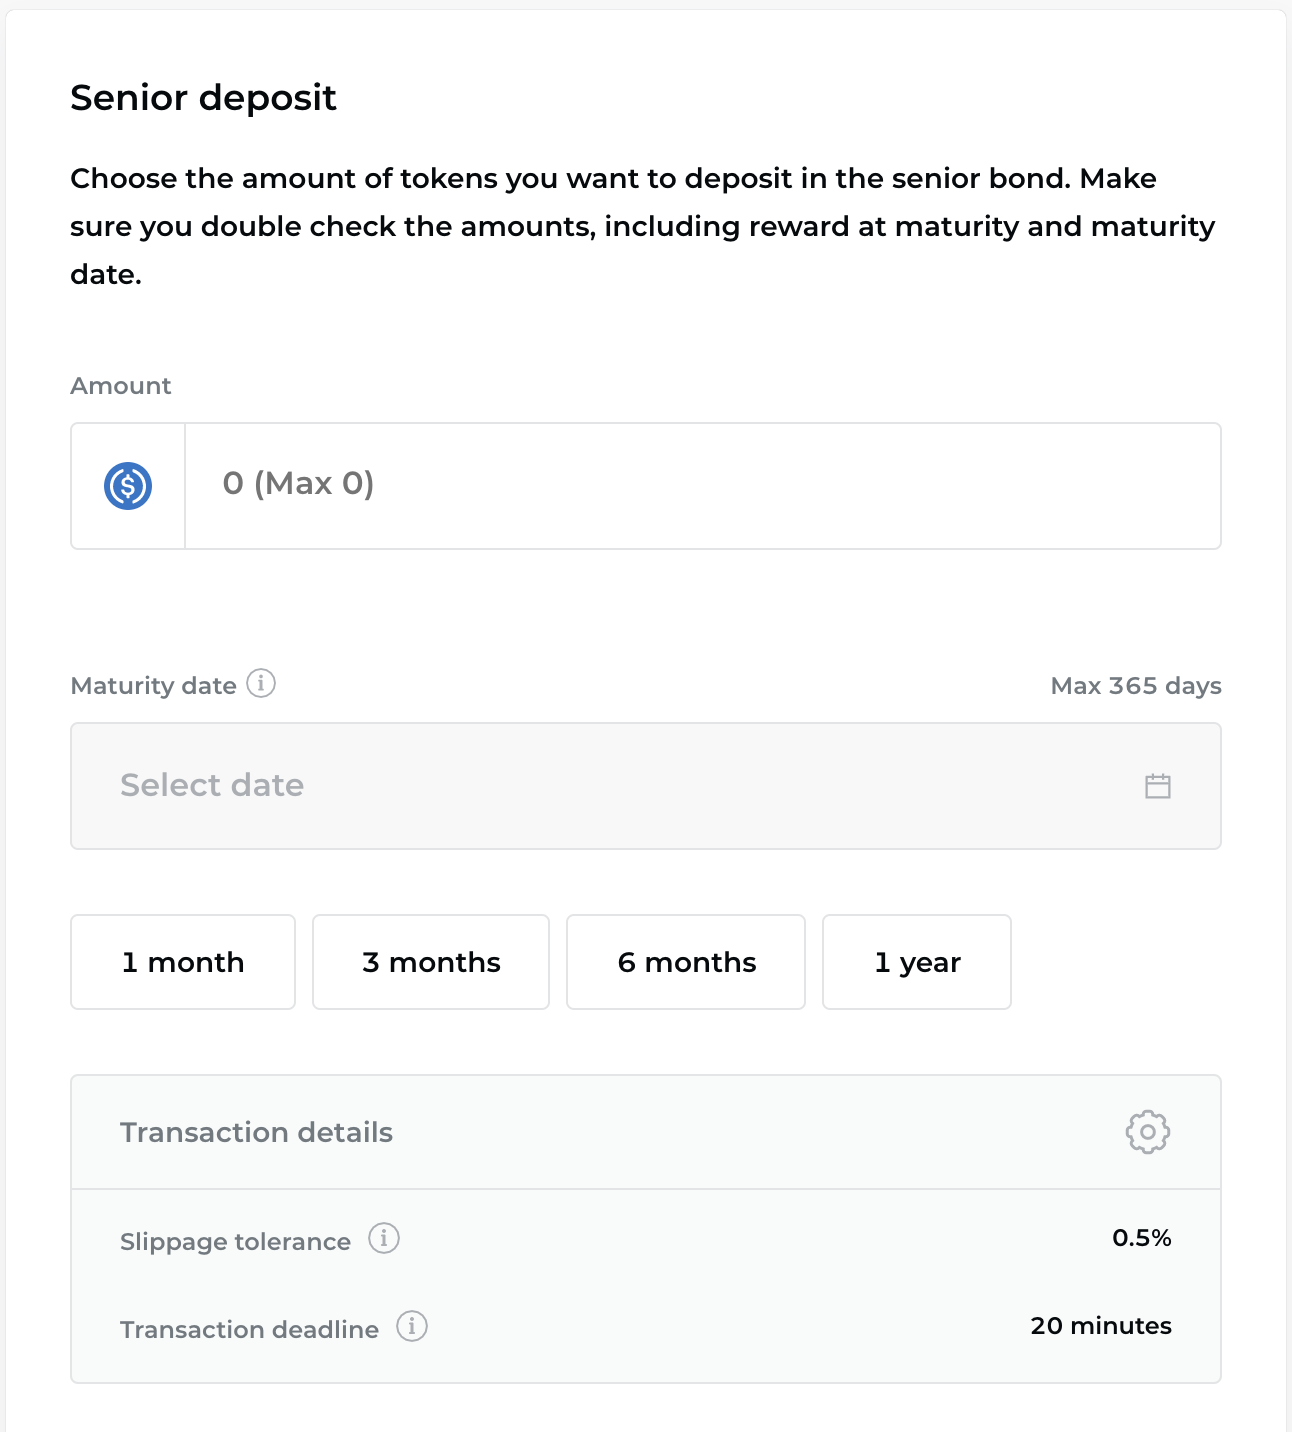This screenshot has width=1292, height=1432.
Task: Click the Max 365 days text
Action: click(x=1135, y=686)
